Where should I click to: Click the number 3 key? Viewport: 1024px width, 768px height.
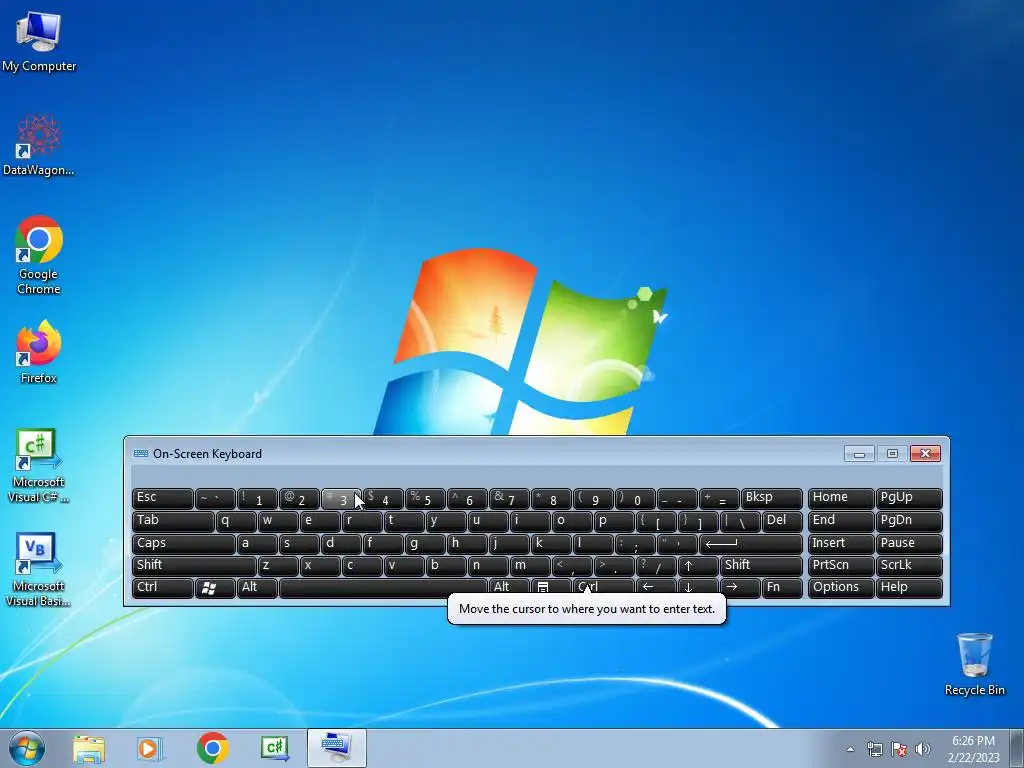341,499
